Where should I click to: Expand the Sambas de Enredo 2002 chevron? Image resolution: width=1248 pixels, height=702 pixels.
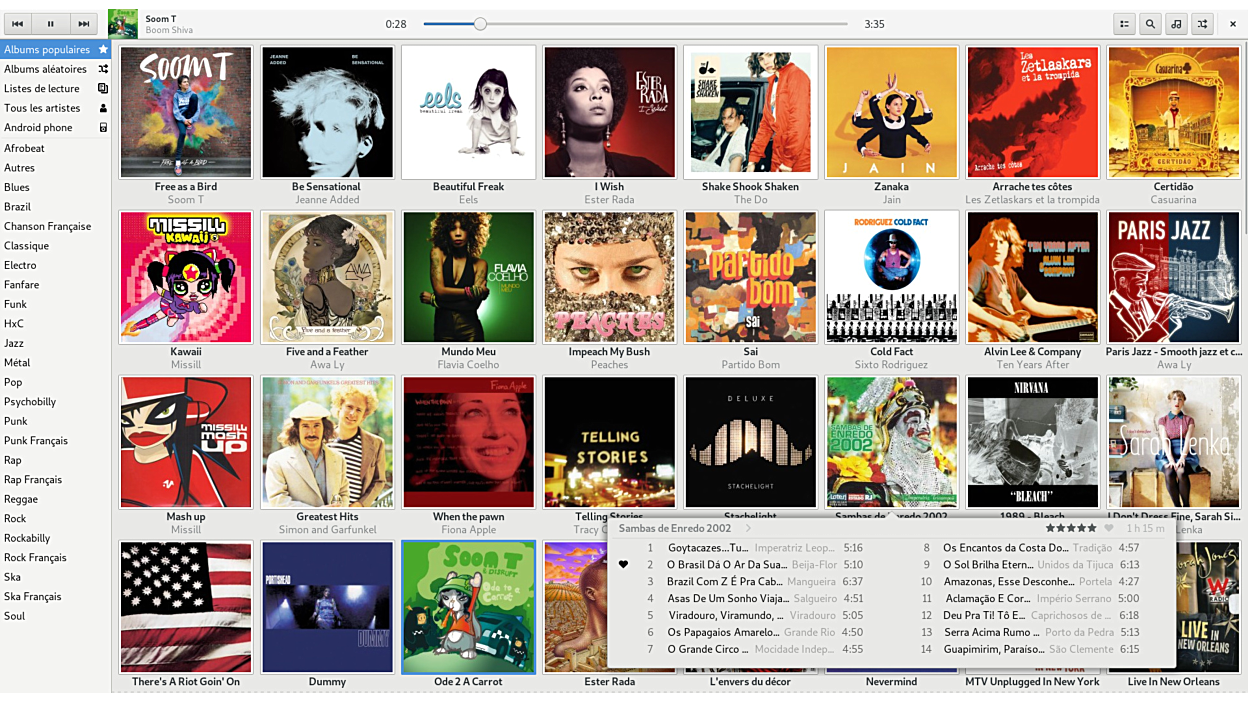pyautogui.click(x=747, y=528)
